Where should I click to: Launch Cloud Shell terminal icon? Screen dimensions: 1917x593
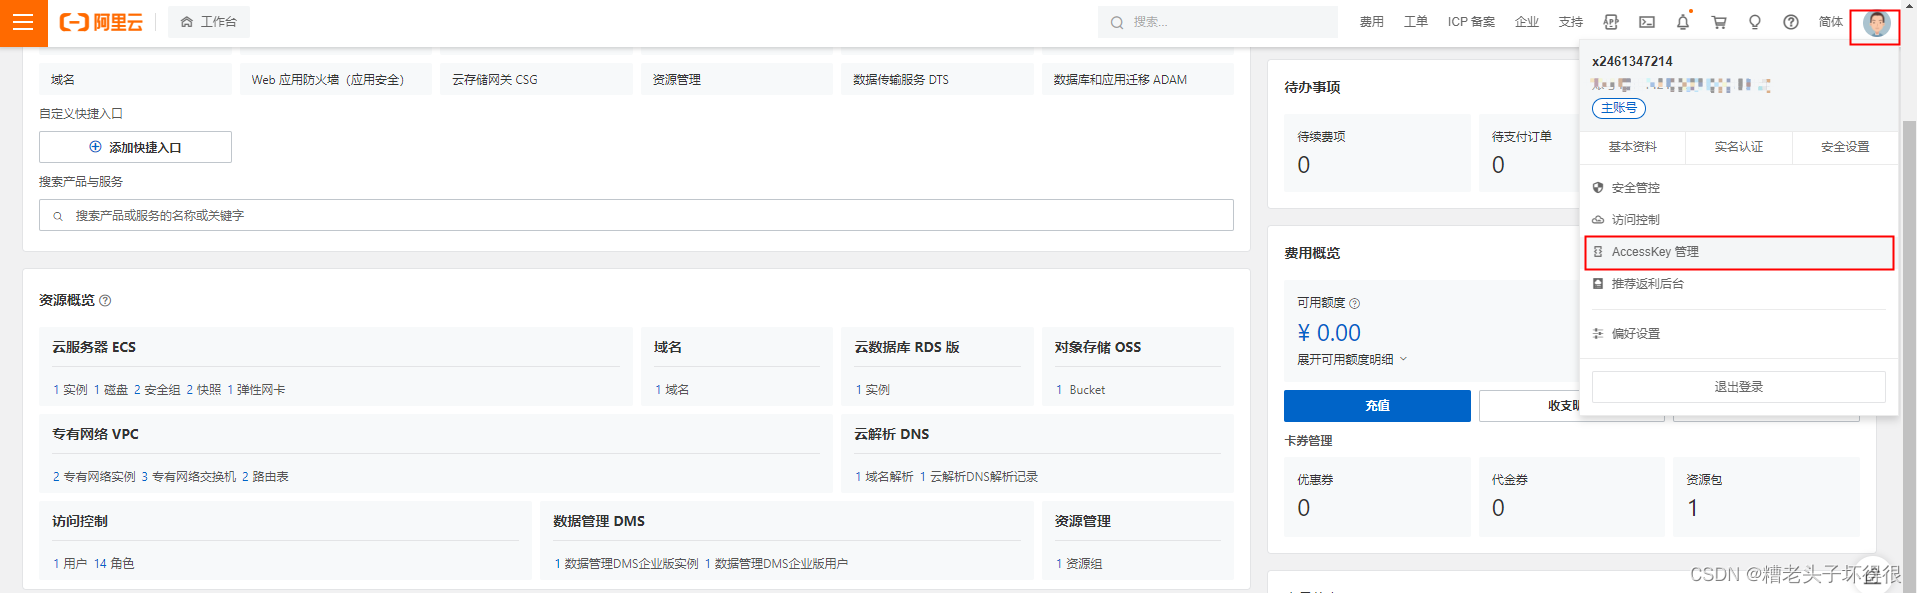tap(1647, 22)
